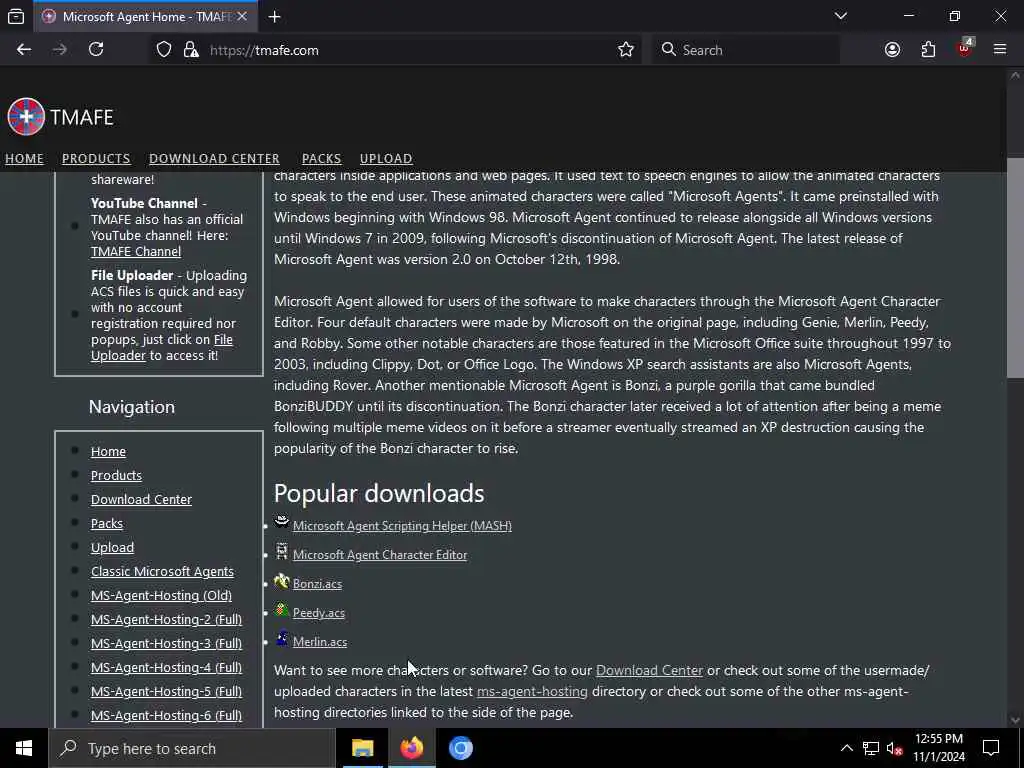
Task: Bookmark this page with the star icon
Action: pos(626,50)
